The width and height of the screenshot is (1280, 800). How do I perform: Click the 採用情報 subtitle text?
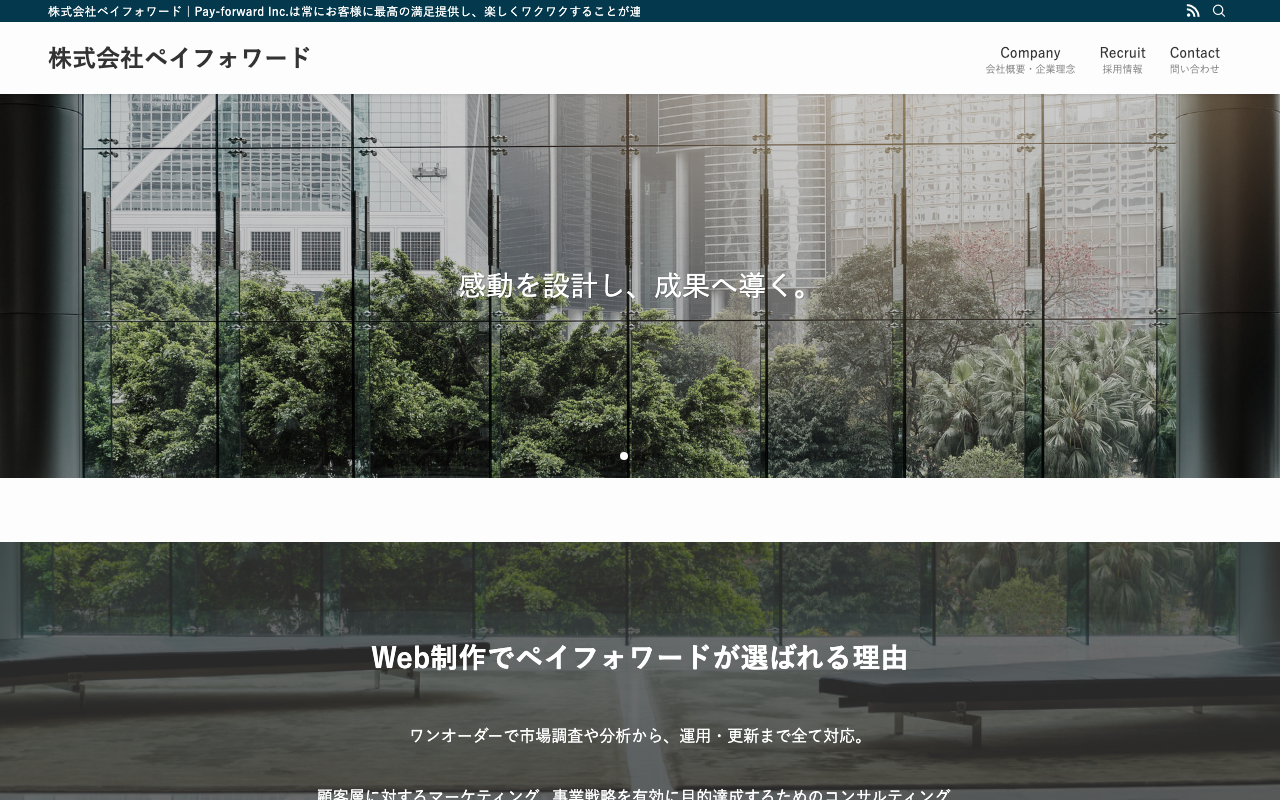pyautogui.click(x=1122, y=69)
